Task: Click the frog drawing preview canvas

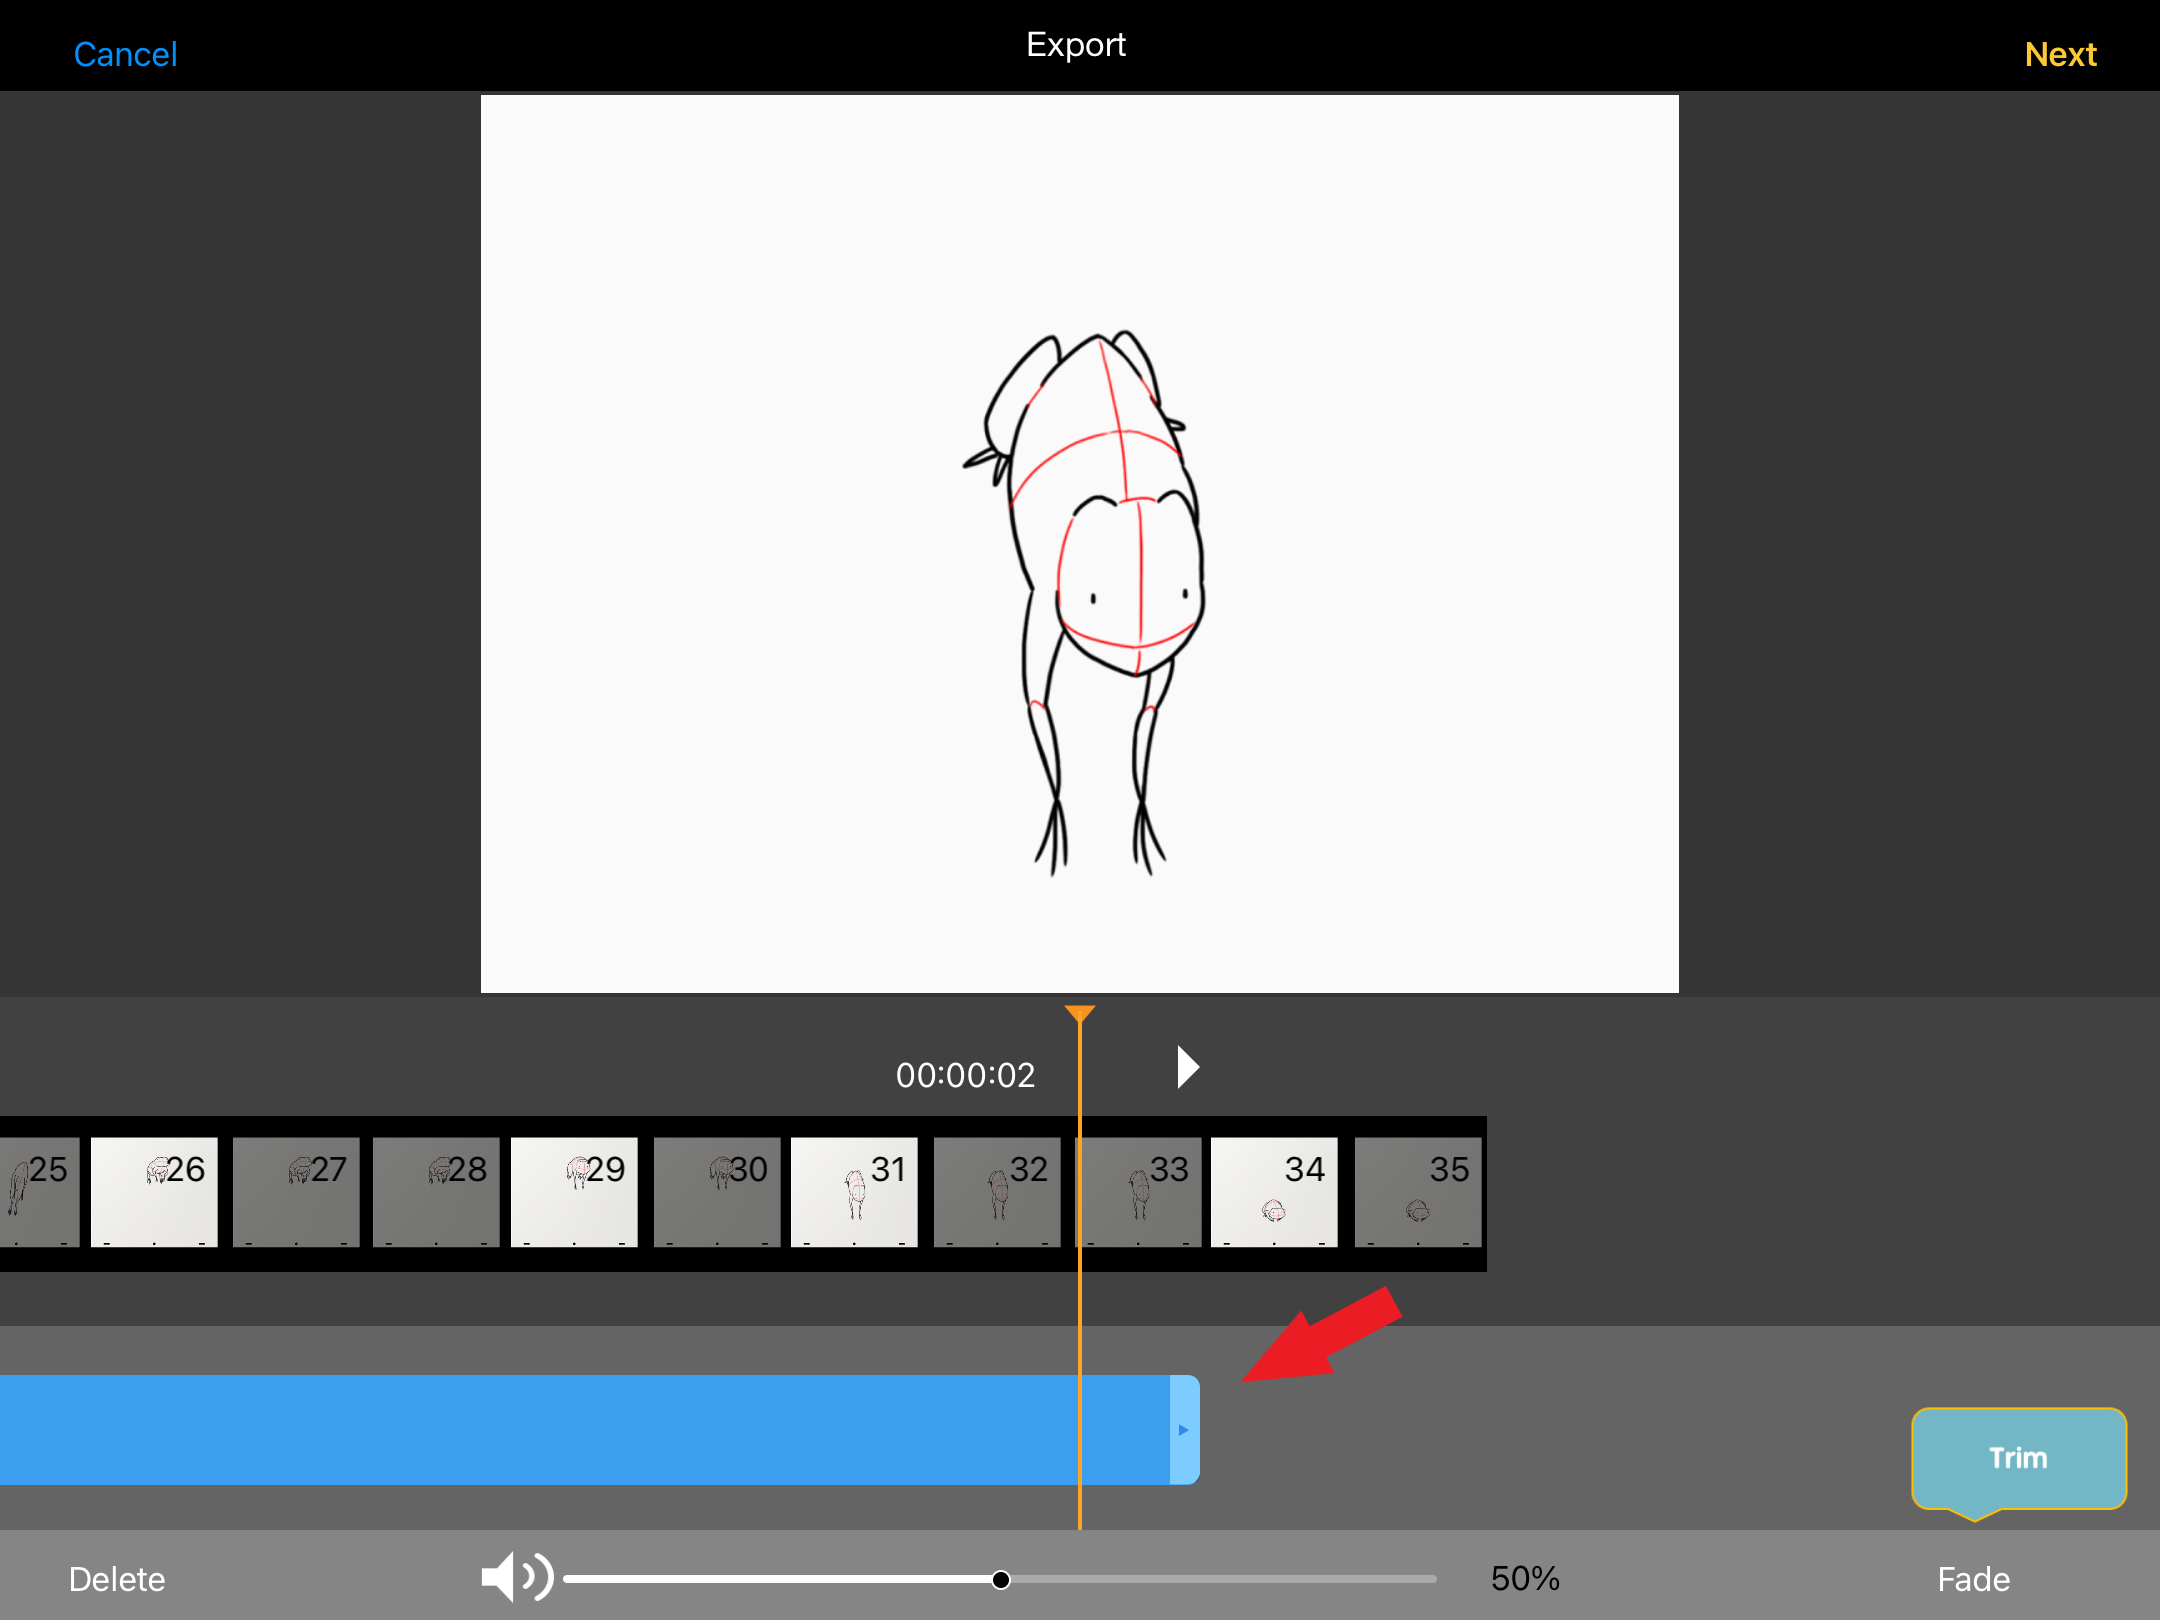Action: click(x=1080, y=544)
